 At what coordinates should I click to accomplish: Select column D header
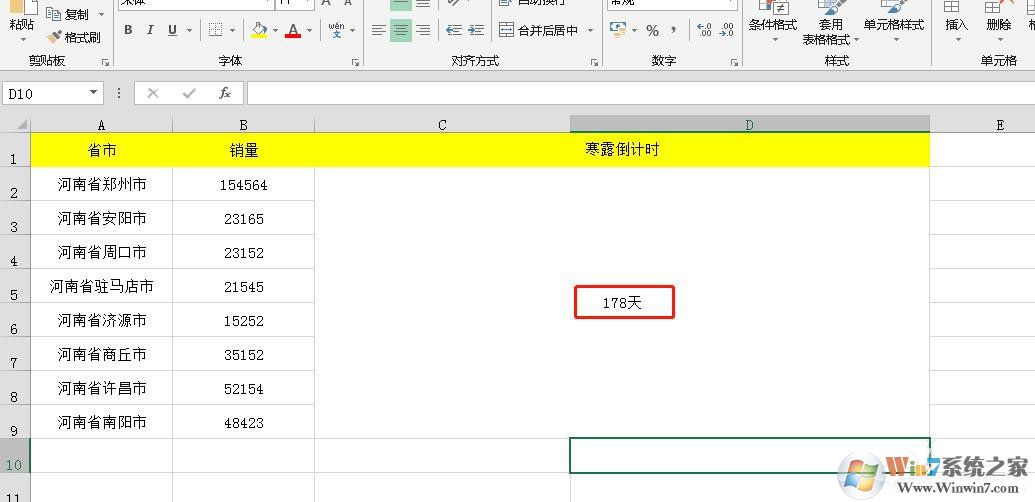click(x=750, y=125)
